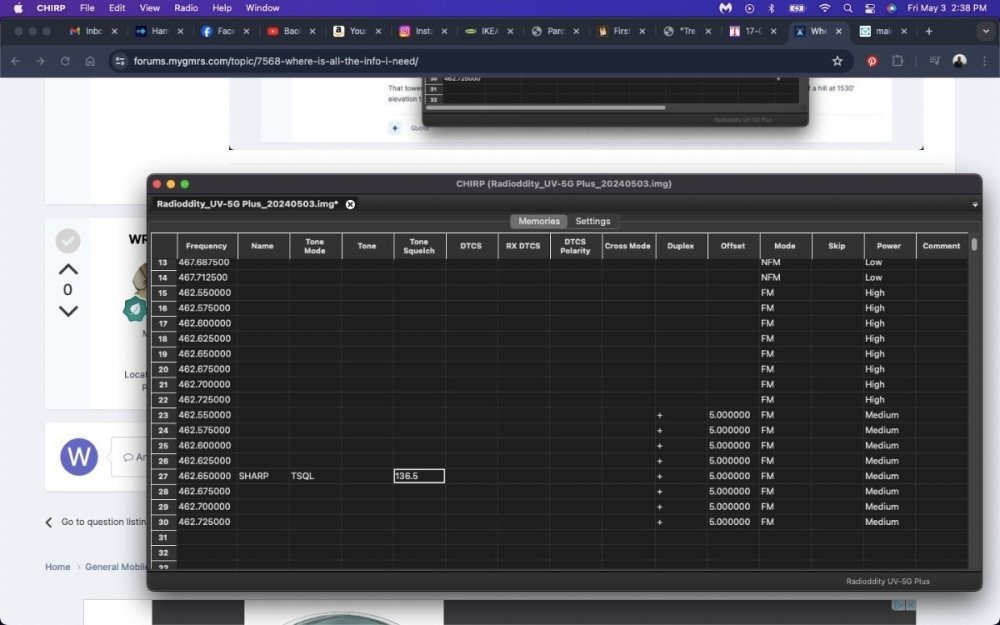The image size is (1000, 625).
Task: Open a new browser tab
Action: [929, 31]
